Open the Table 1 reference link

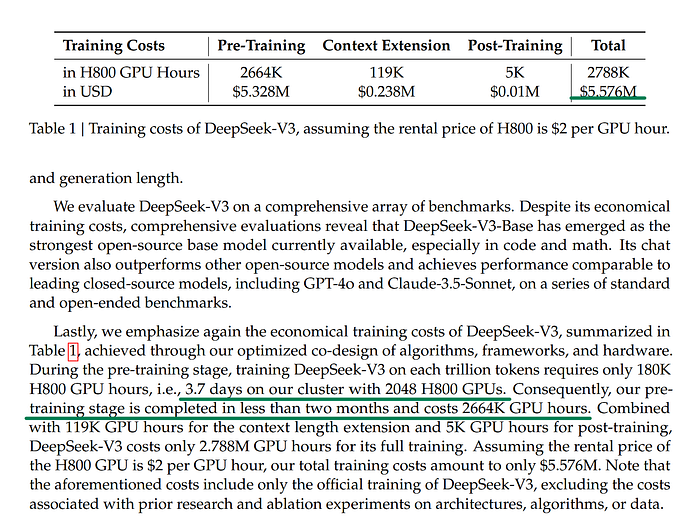[73, 351]
